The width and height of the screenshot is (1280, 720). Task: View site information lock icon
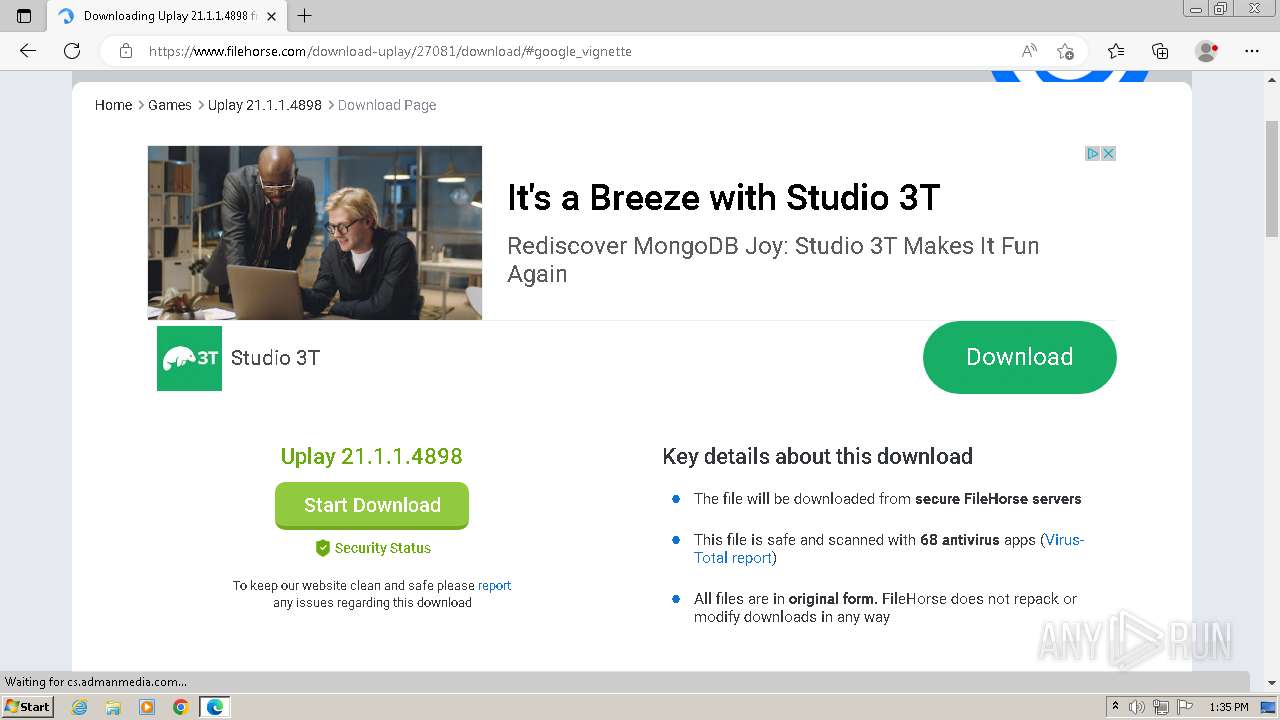pos(126,51)
